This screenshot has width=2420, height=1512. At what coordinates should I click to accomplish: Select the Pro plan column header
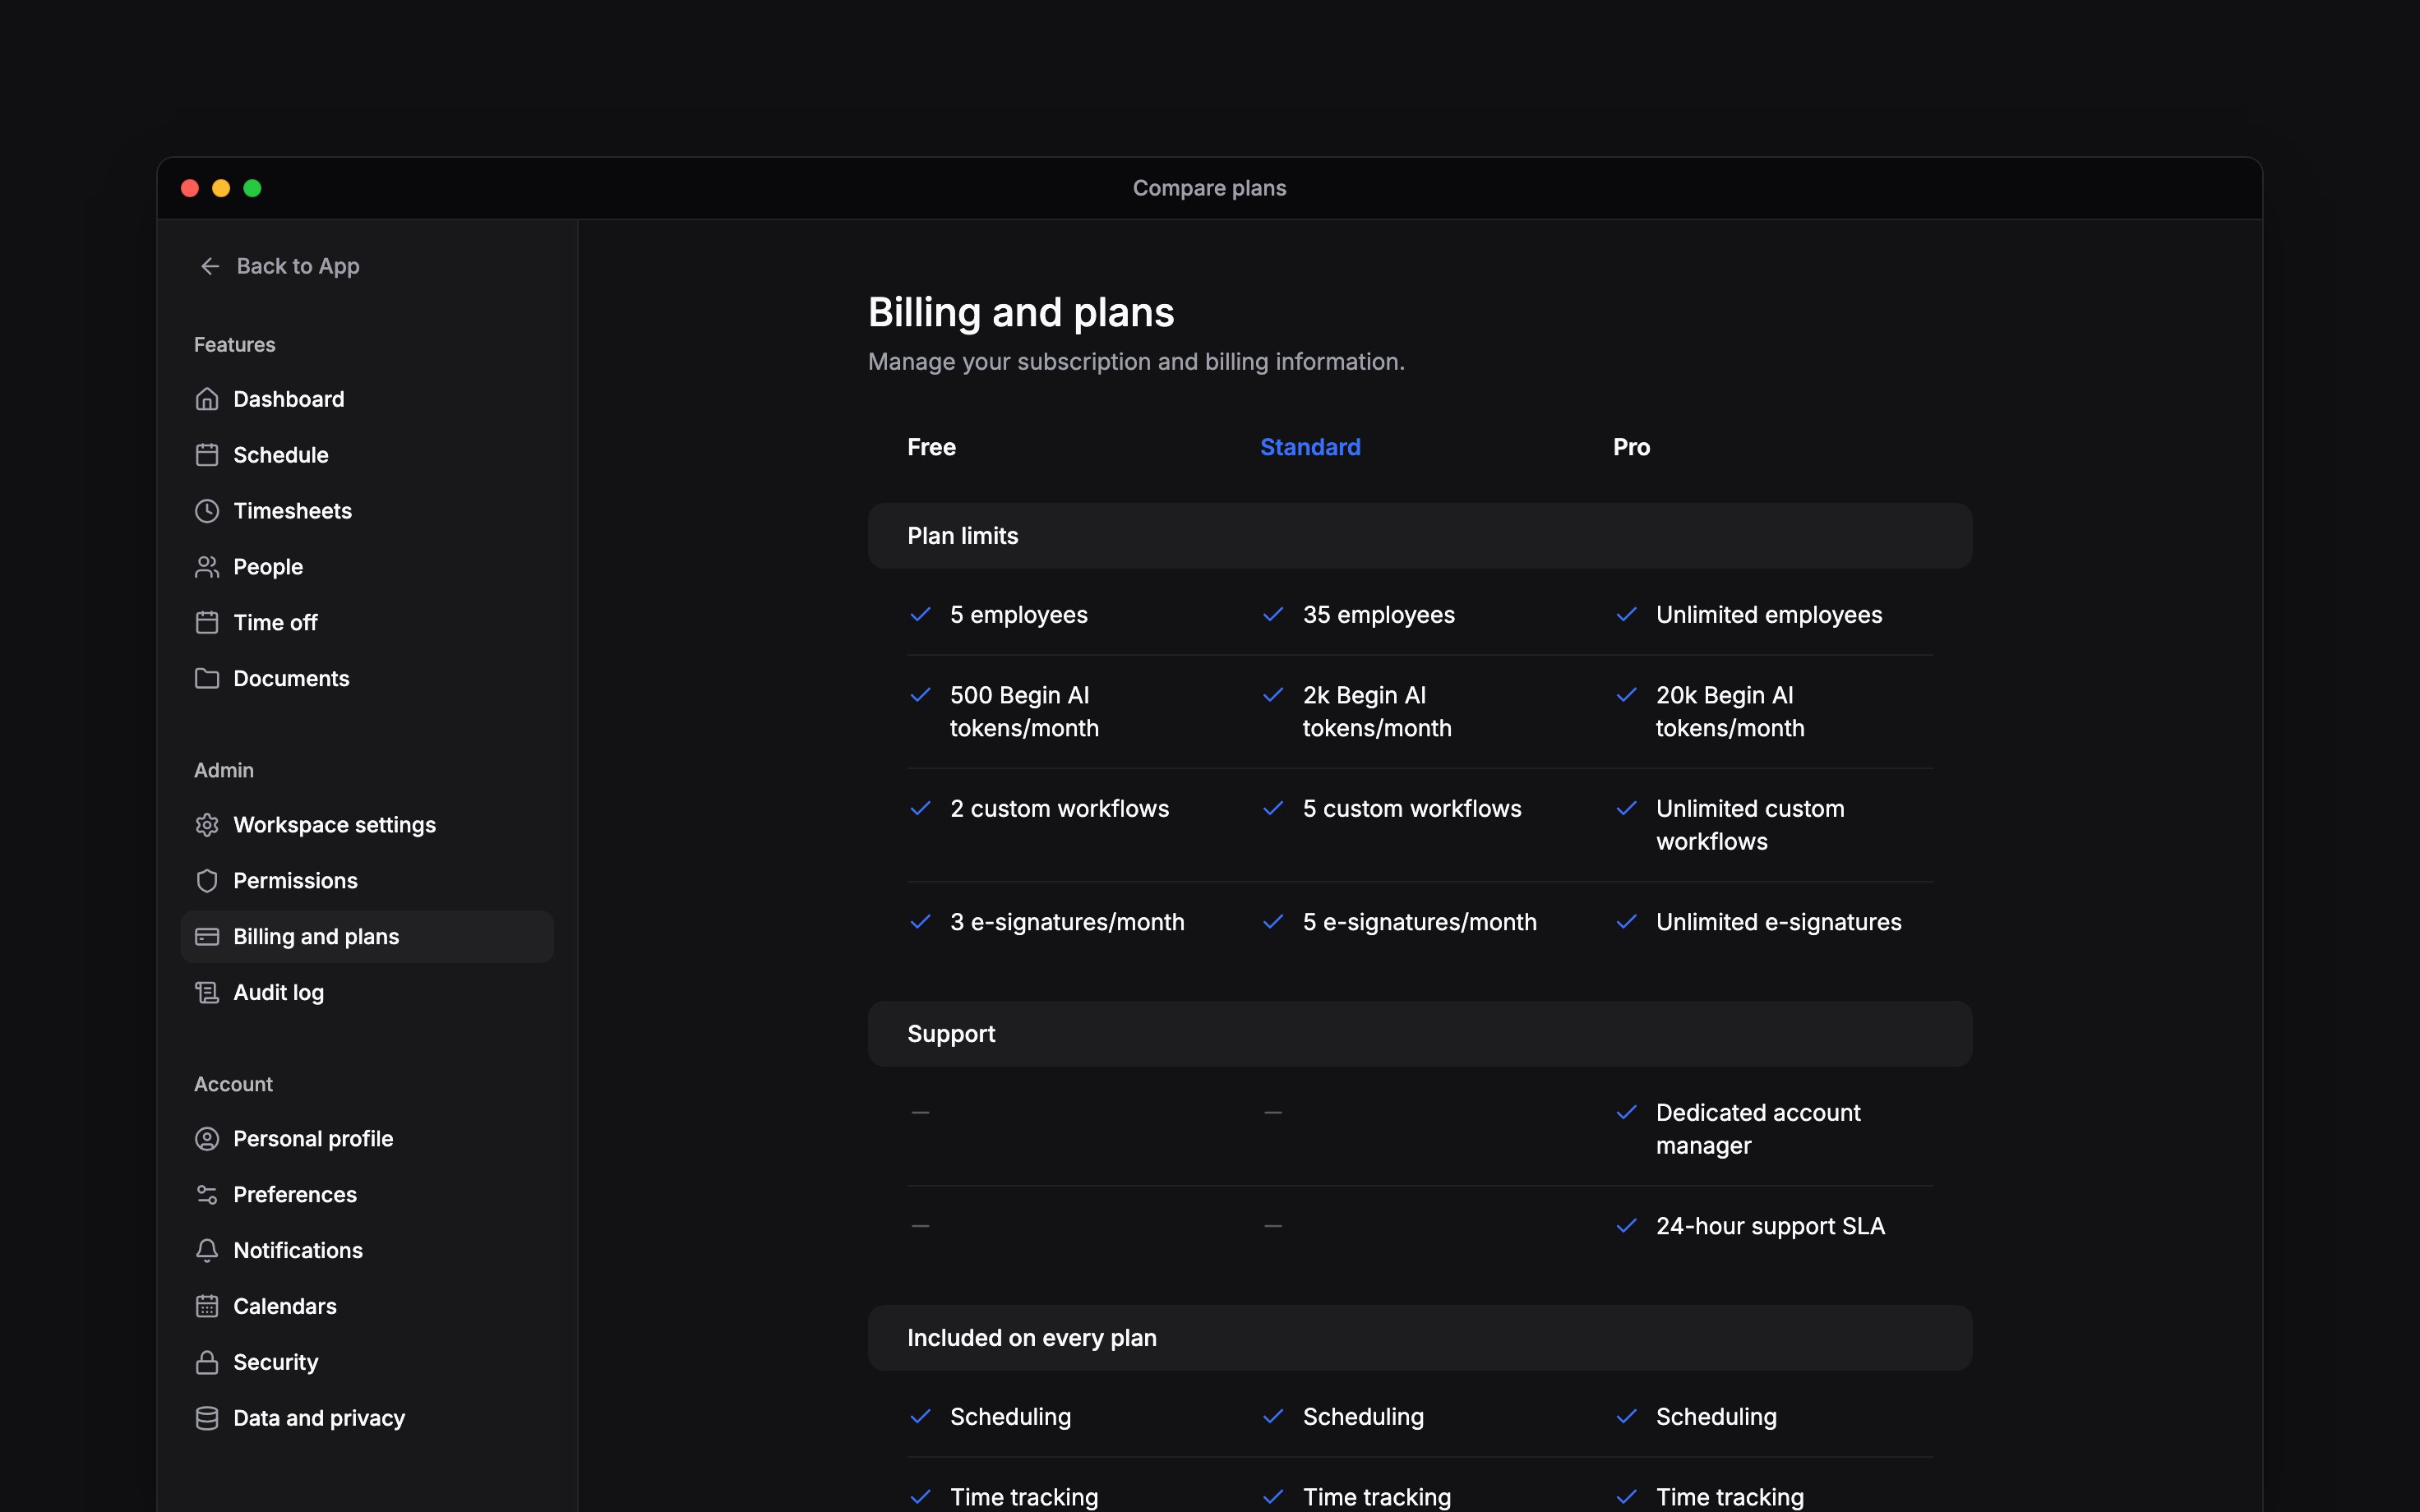[1631, 447]
